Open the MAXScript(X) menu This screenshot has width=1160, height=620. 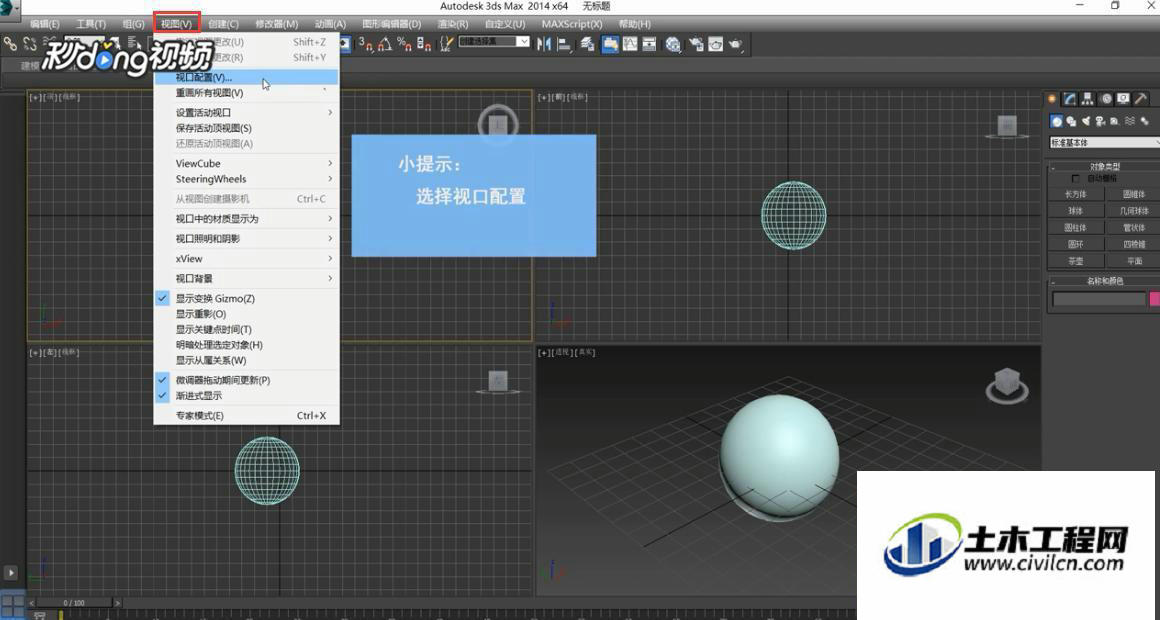571,24
